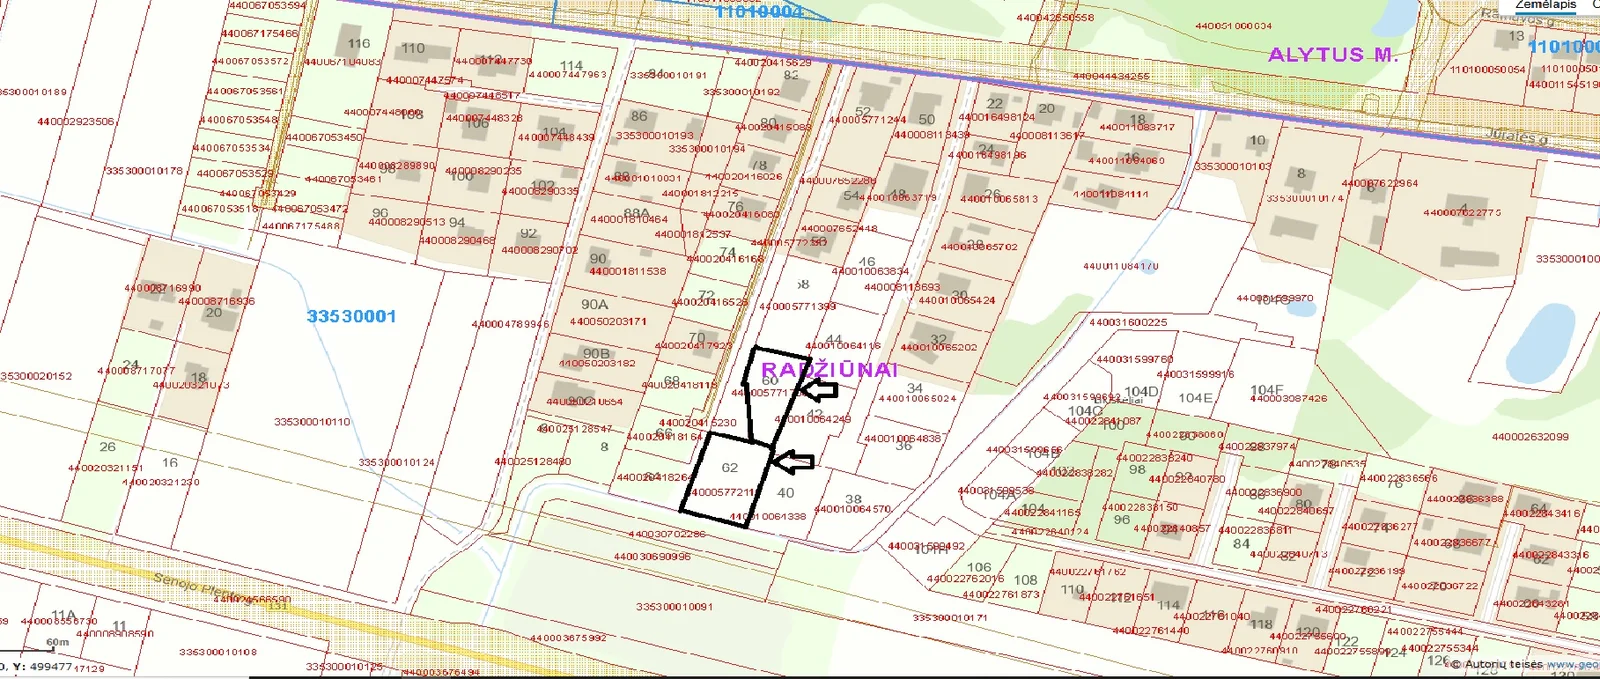Select parcel number 335300010110
The height and width of the screenshot is (679, 1600).
coord(312,422)
